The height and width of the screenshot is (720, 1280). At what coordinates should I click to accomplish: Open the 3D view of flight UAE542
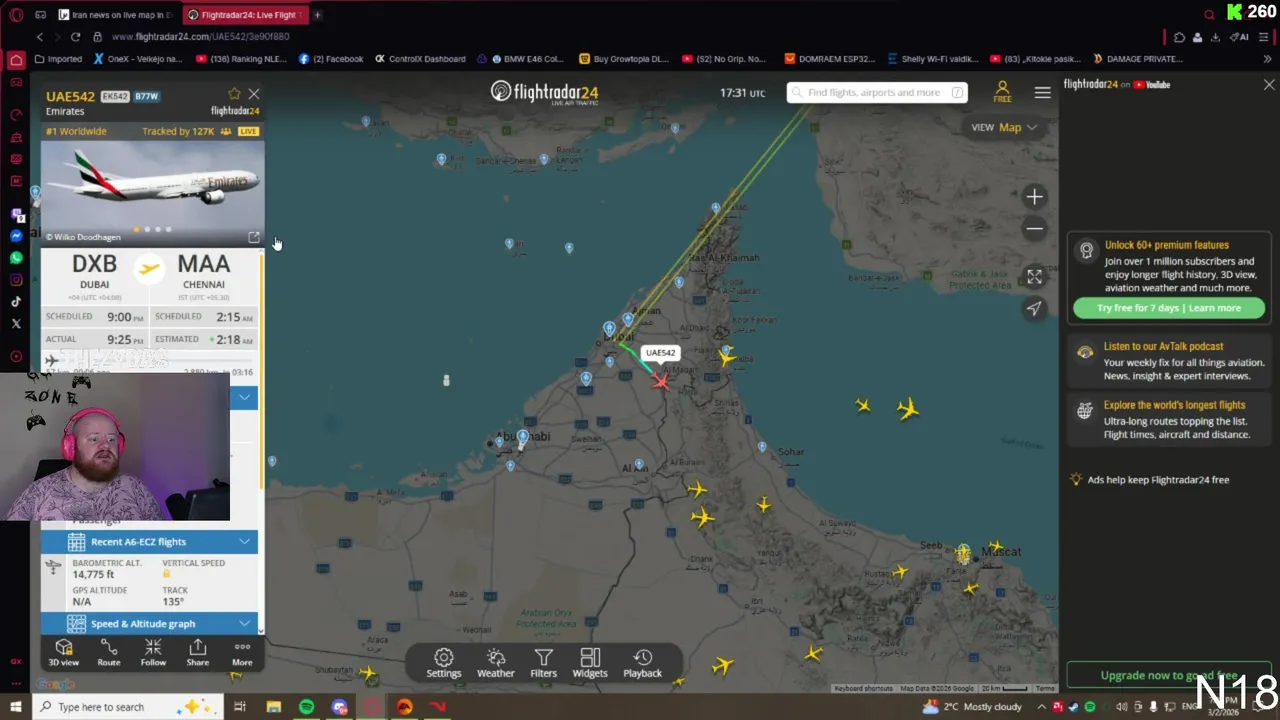64,653
